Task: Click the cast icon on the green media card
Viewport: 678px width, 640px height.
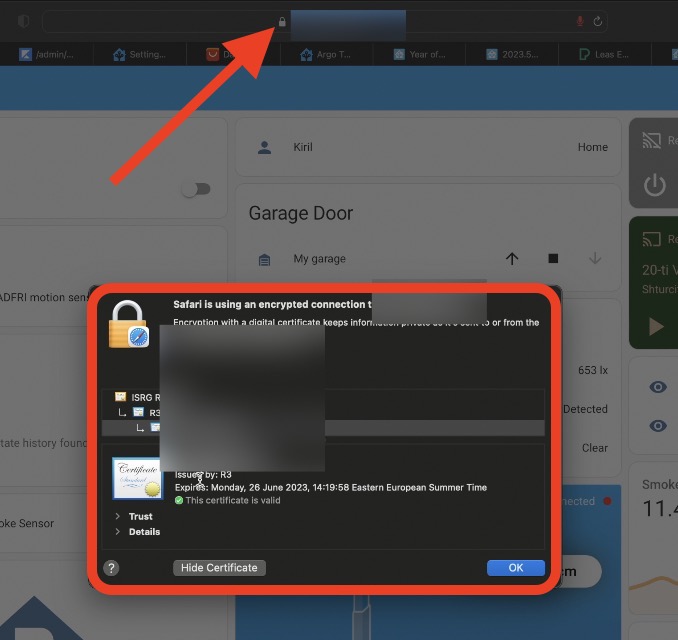Action: click(652, 239)
